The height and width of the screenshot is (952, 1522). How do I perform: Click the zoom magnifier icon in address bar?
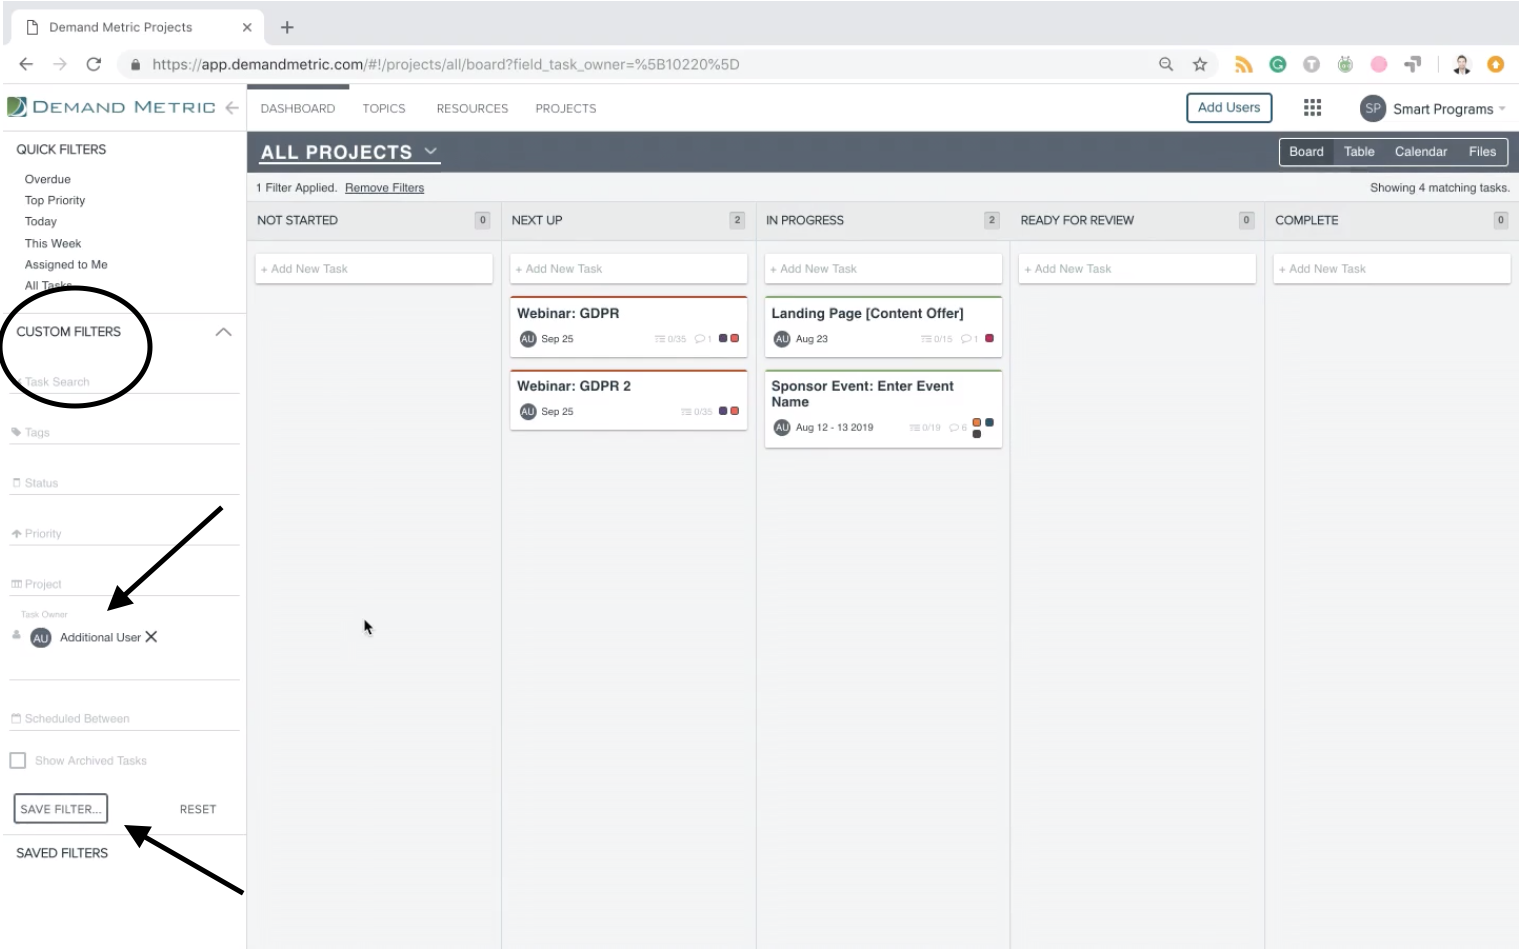1166,64
